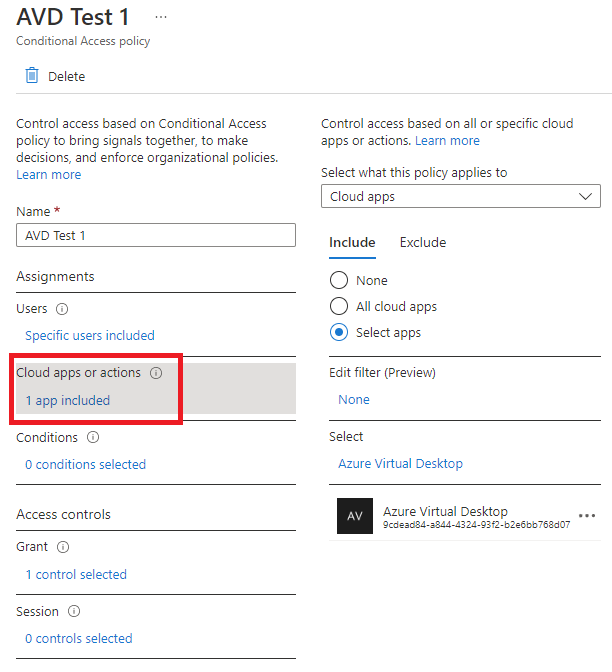Click the Azure Virtual Desktop app name in list
The image size is (612, 672).
click(x=445, y=511)
